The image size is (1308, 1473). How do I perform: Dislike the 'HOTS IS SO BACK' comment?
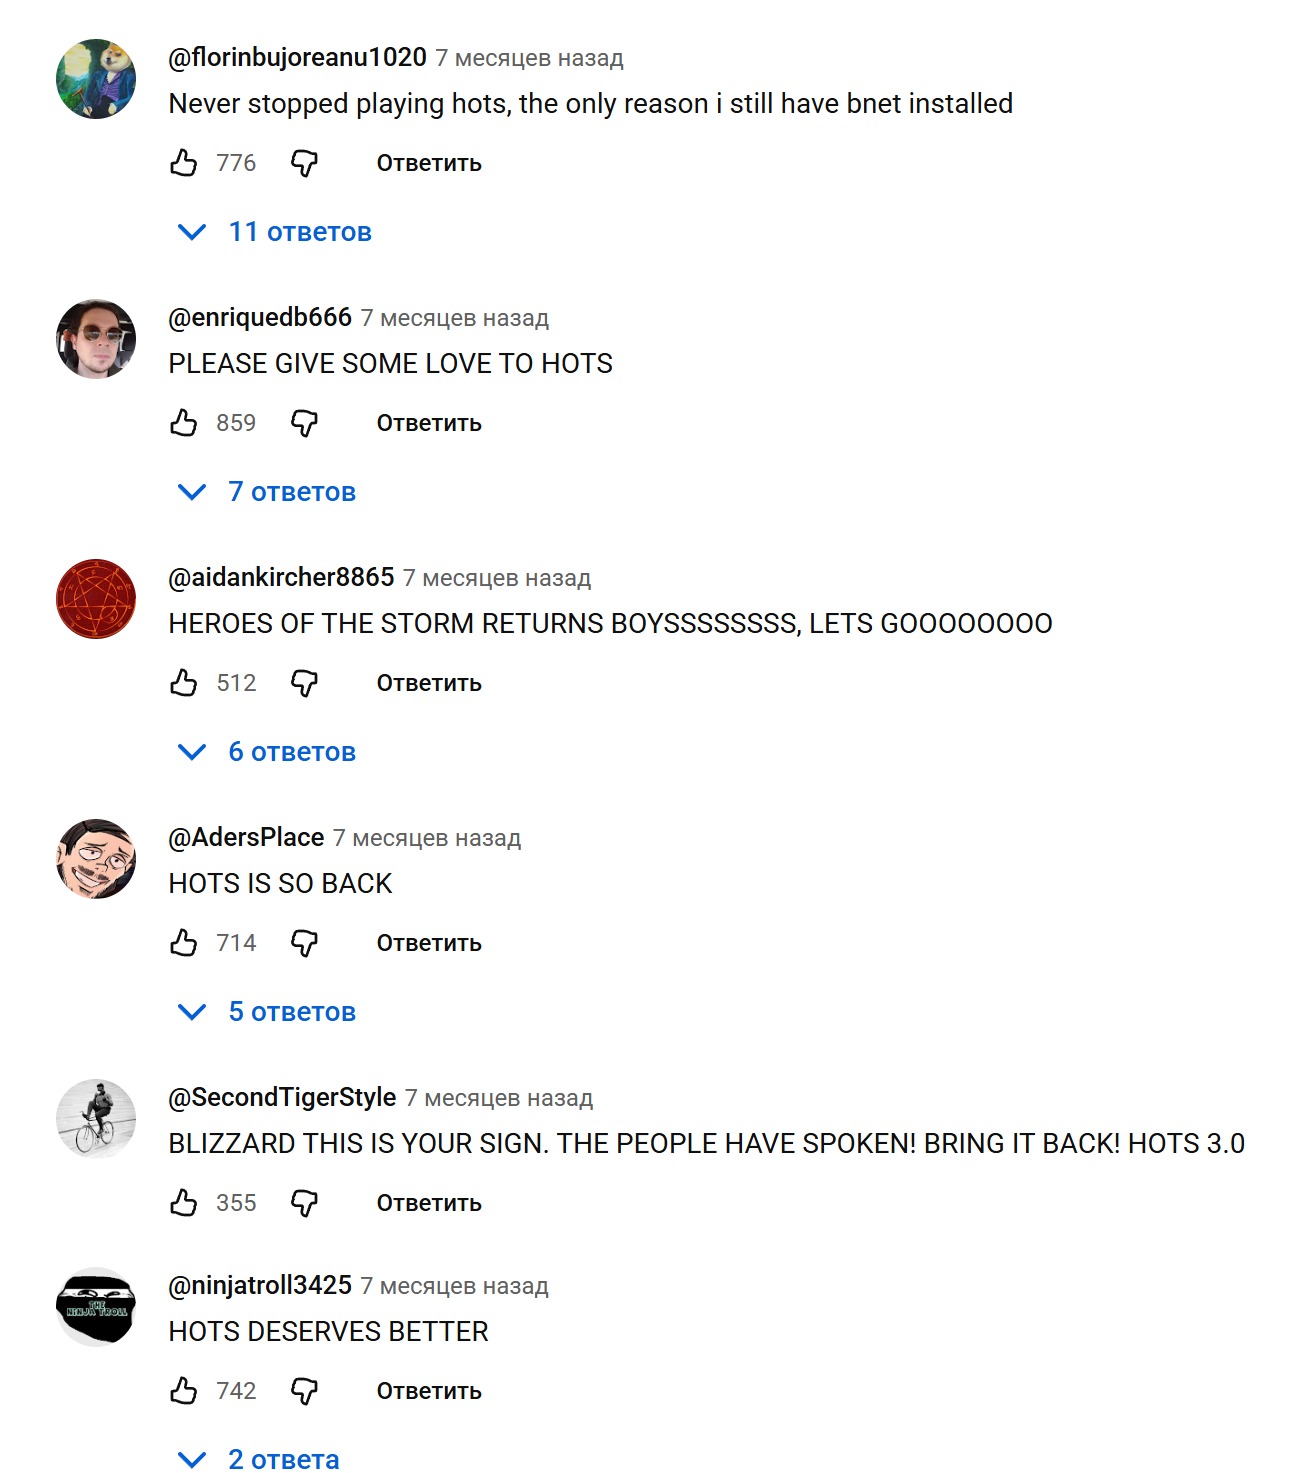coord(304,943)
